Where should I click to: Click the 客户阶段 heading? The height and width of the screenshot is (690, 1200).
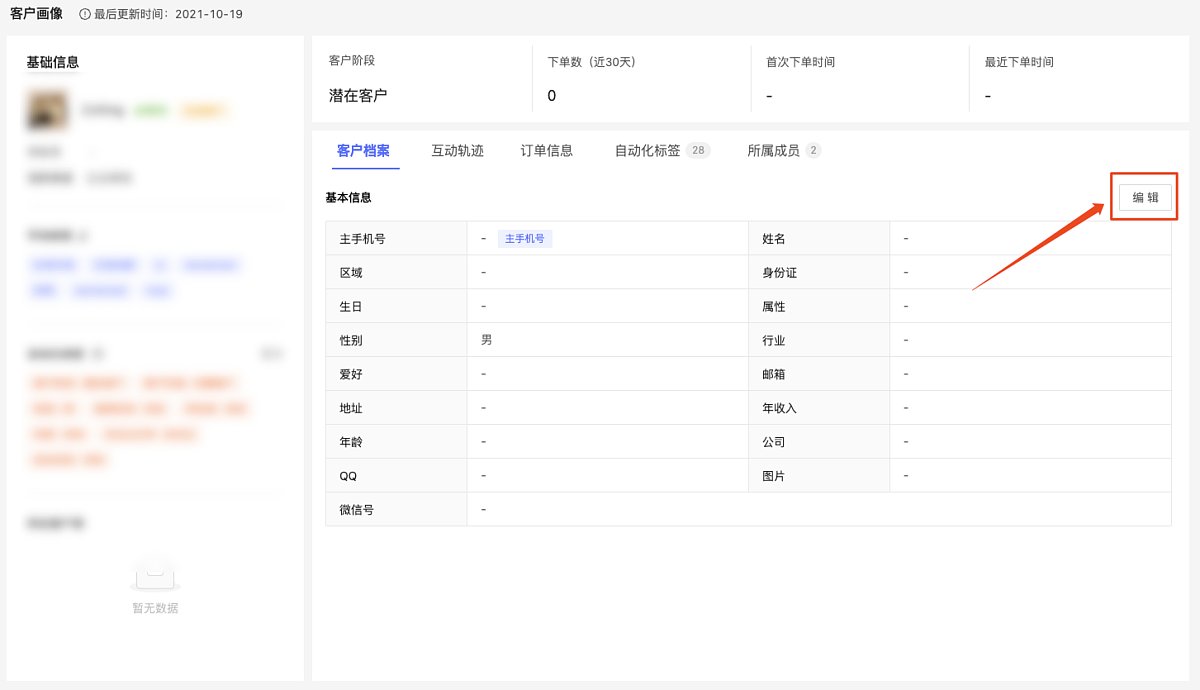click(352, 61)
